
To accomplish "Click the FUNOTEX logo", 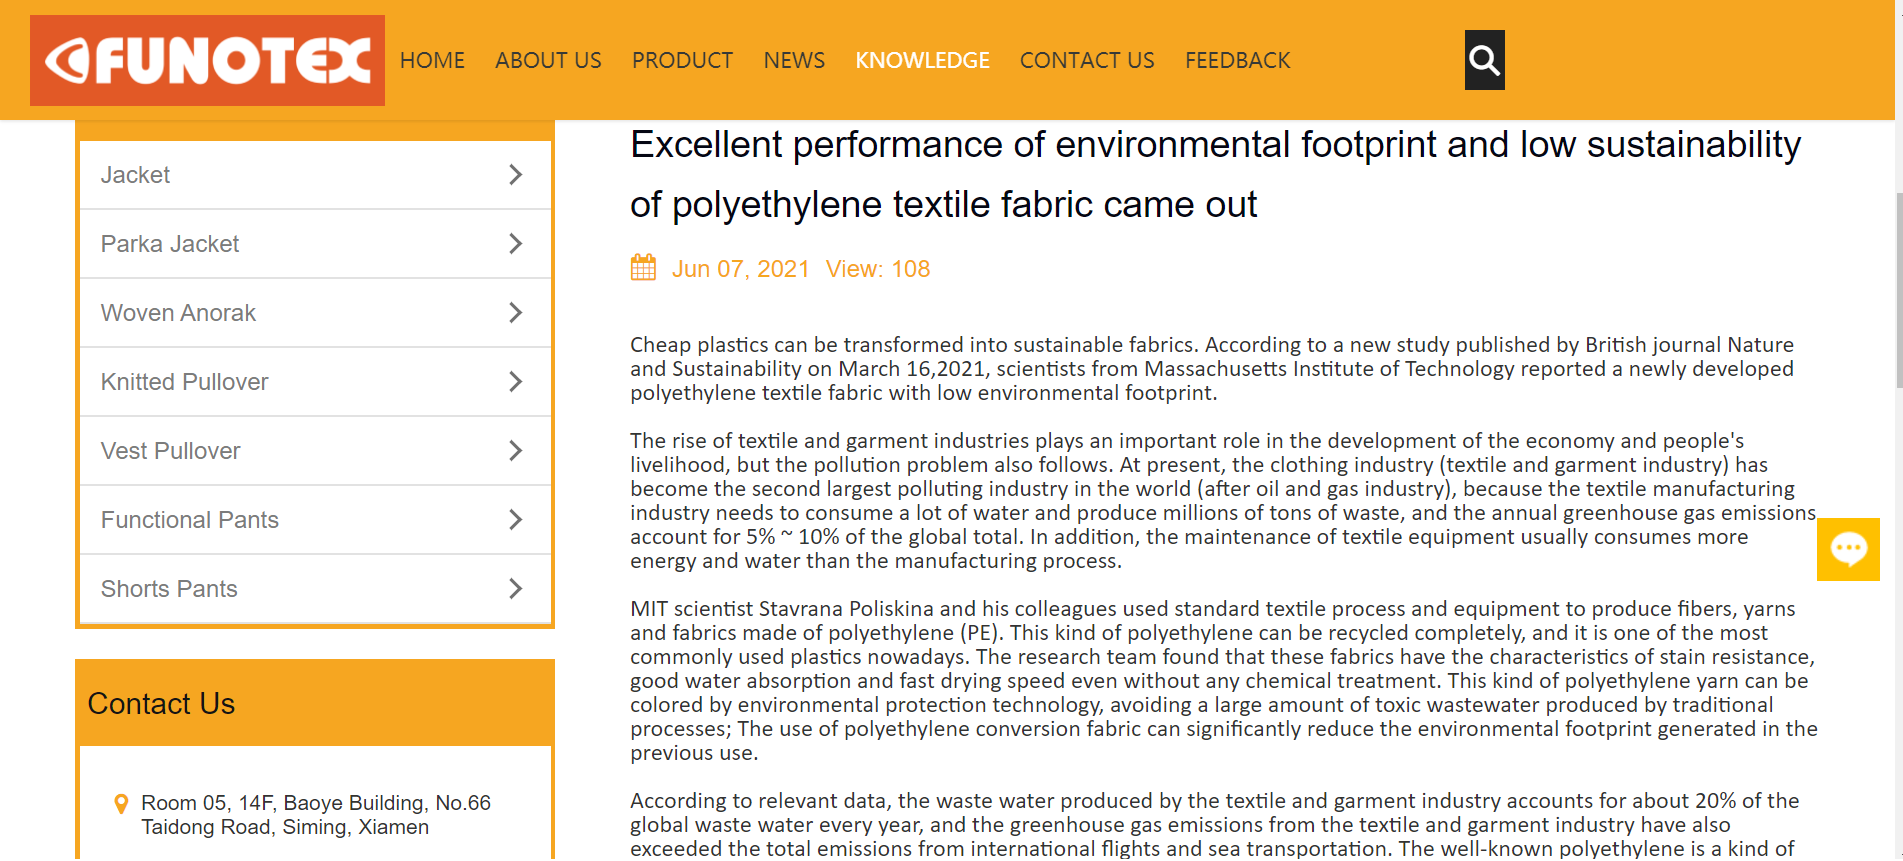I will [207, 60].
